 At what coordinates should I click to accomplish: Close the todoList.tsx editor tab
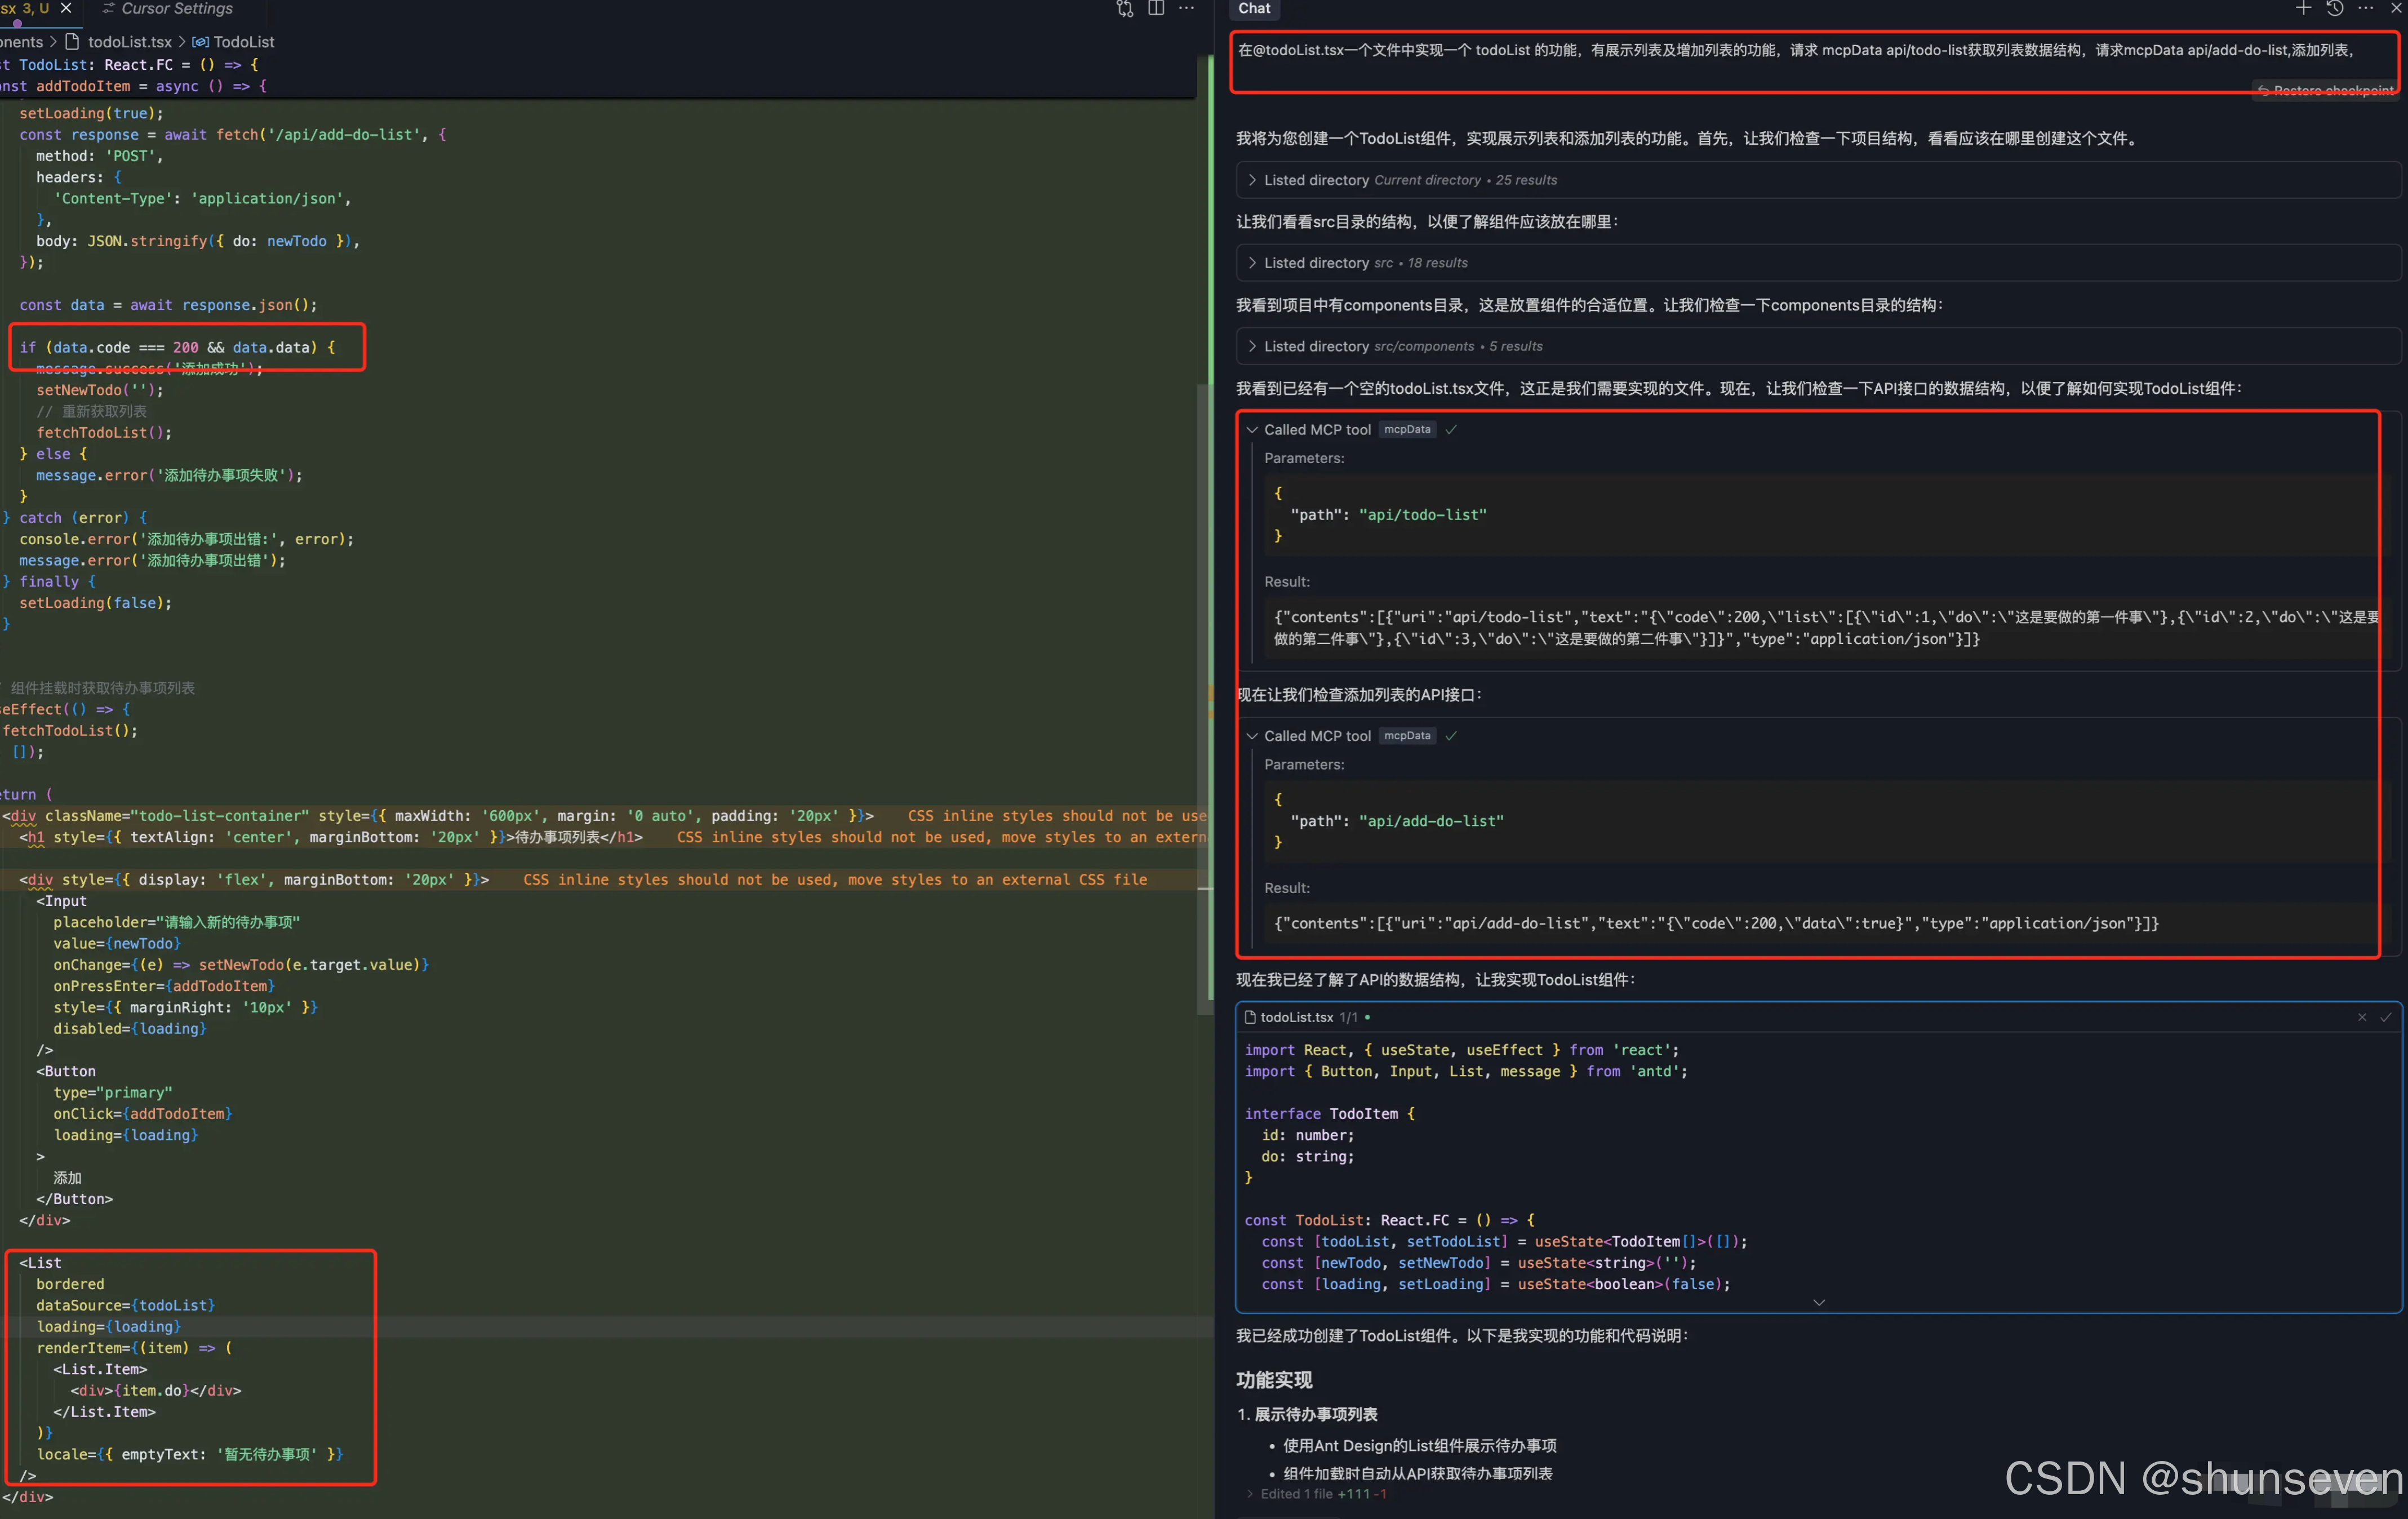pyautogui.click(x=66, y=8)
